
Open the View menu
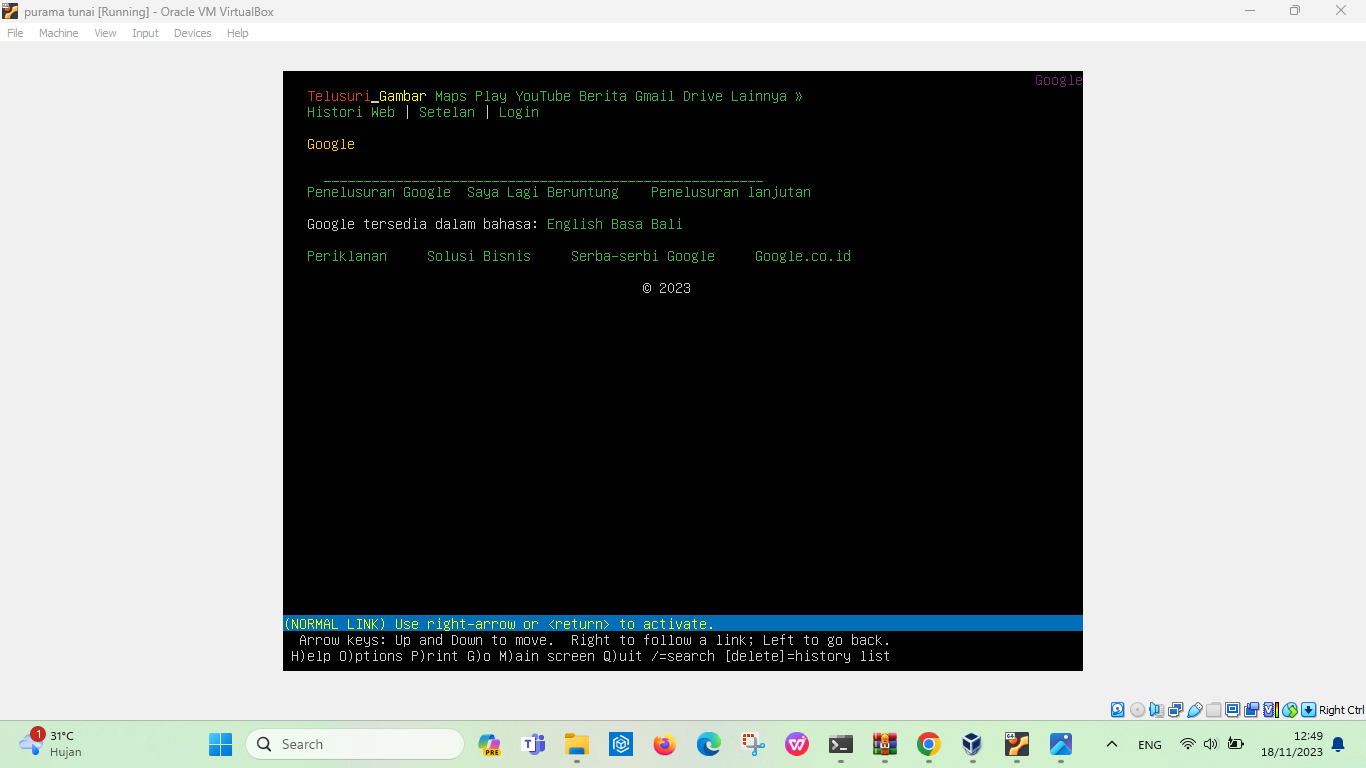coord(105,33)
